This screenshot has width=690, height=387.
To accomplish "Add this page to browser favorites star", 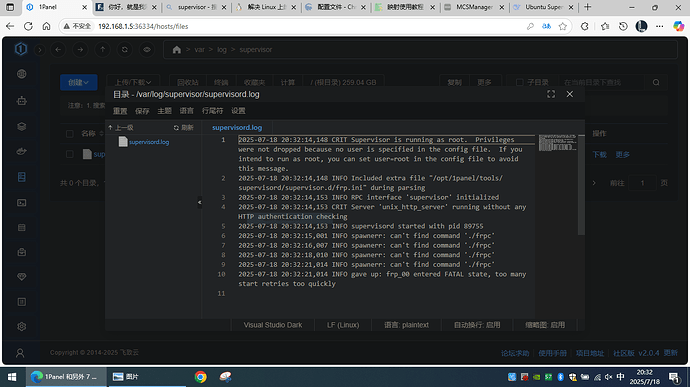I will (563, 26).
